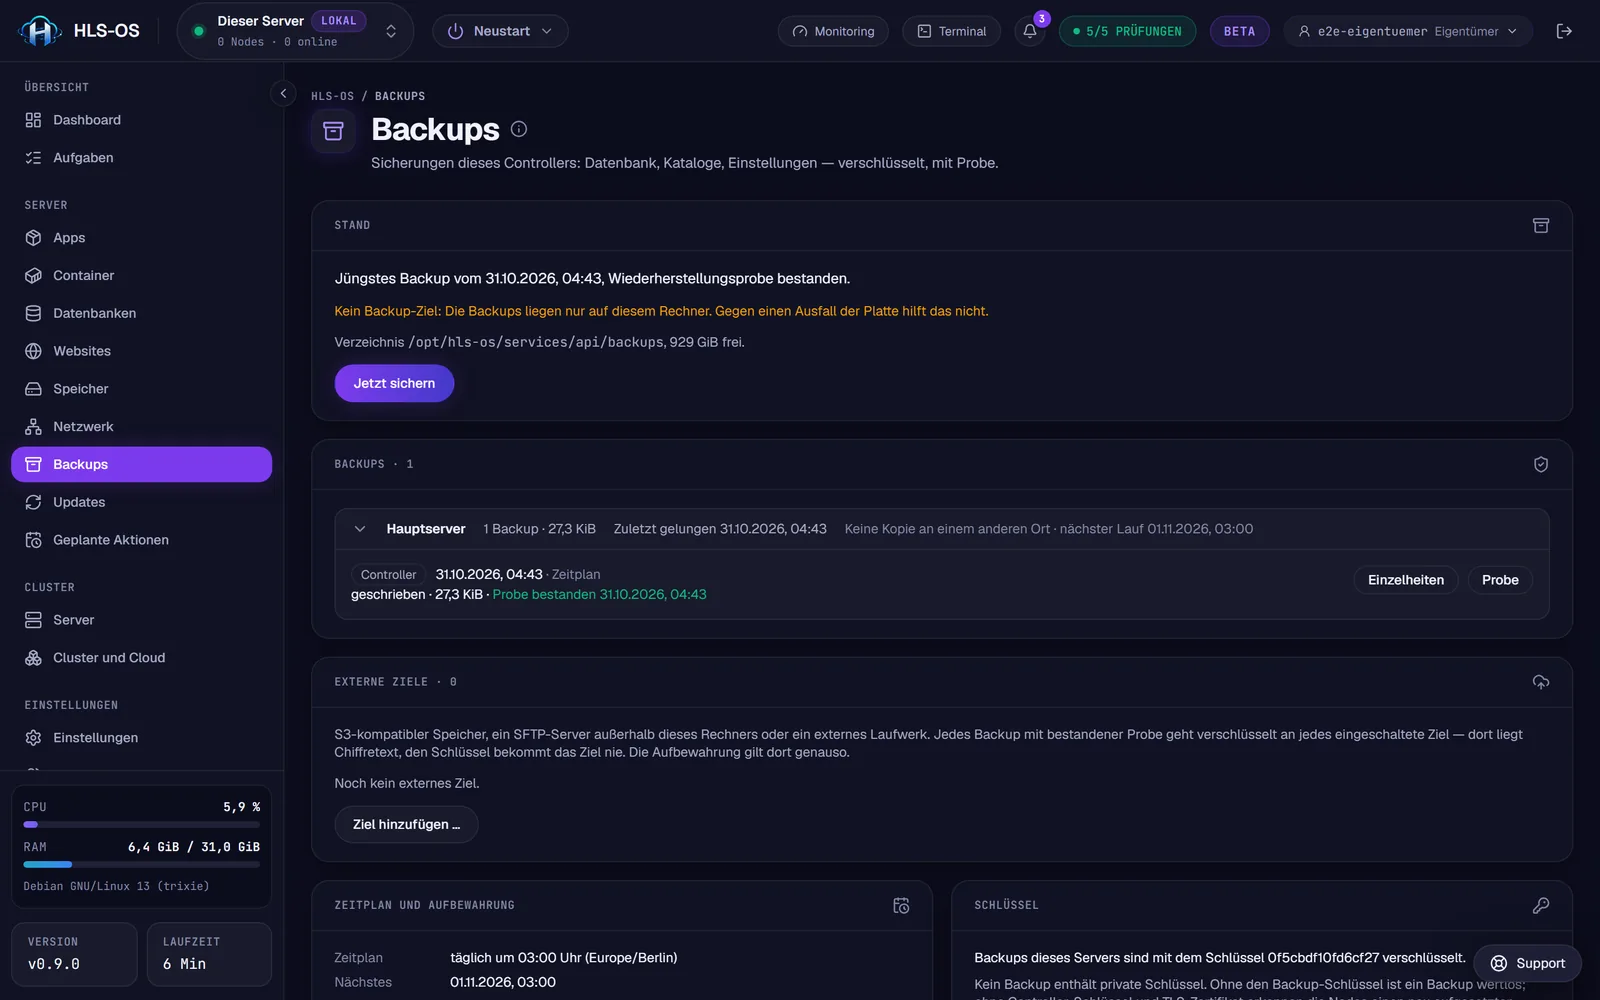Click the 5/5 Prüfungen status badge
Image resolution: width=1600 pixels, height=1000 pixels.
click(1127, 31)
